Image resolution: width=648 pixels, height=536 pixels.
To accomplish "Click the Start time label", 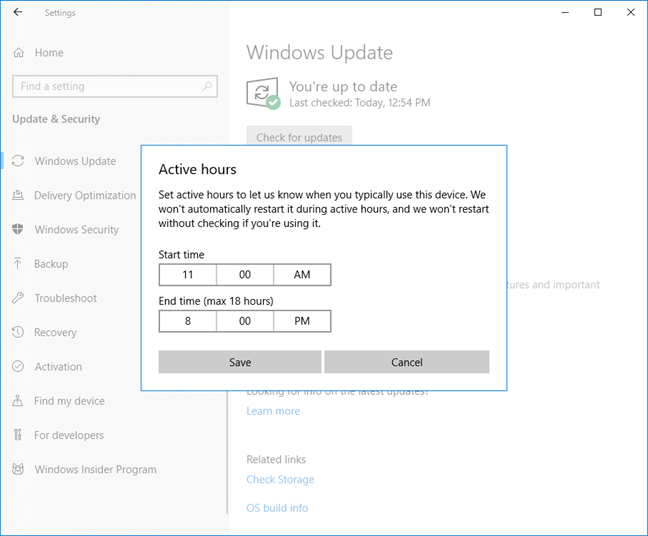I will 181,255.
